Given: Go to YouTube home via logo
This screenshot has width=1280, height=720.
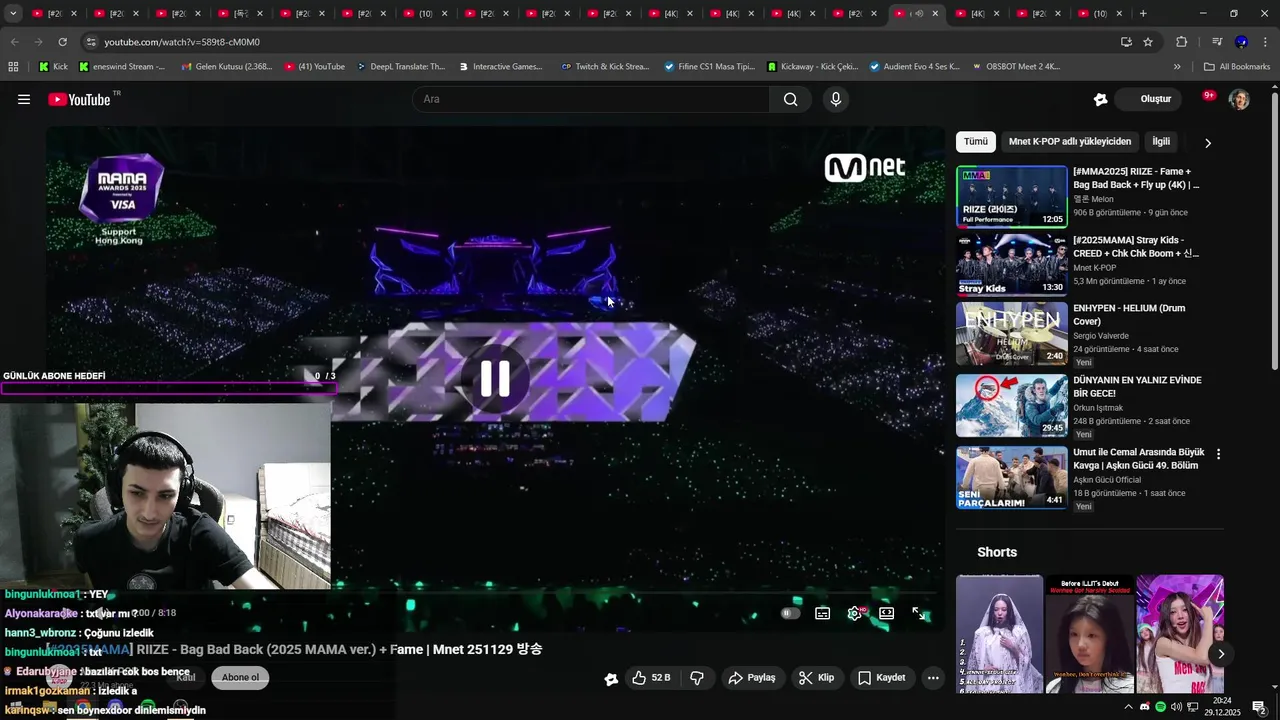Looking at the screenshot, I should [79, 99].
